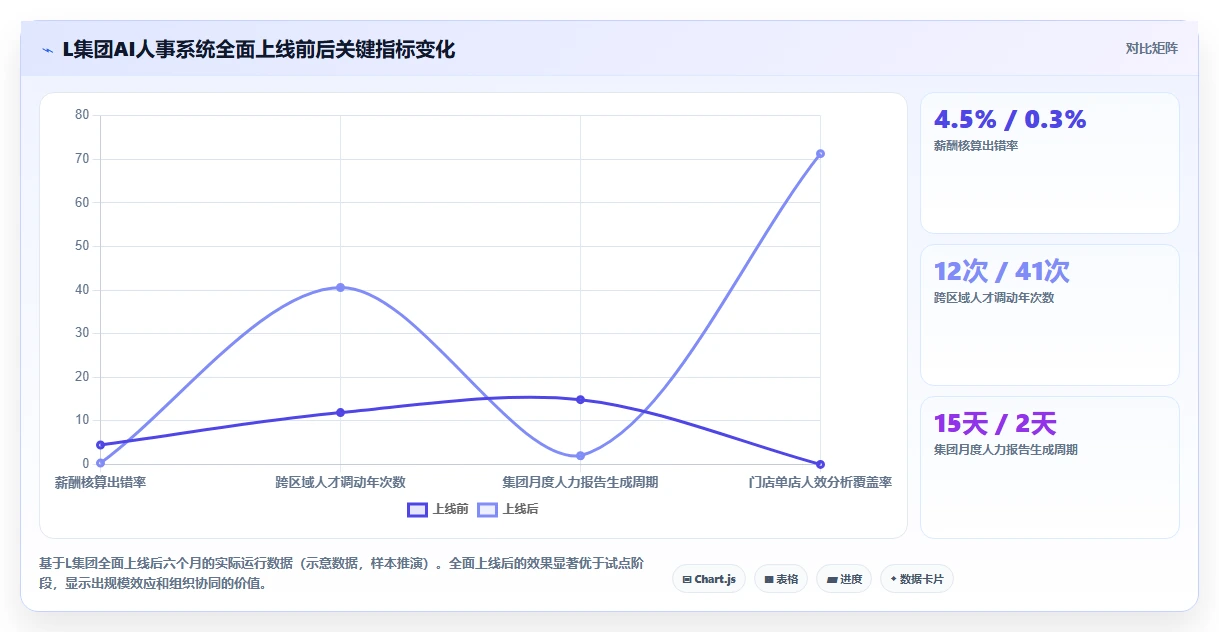This screenshot has height=632, width=1219.
Task: Click 上线前 data point at 门店单店人效分析覆盖率
Action: coord(820,464)
